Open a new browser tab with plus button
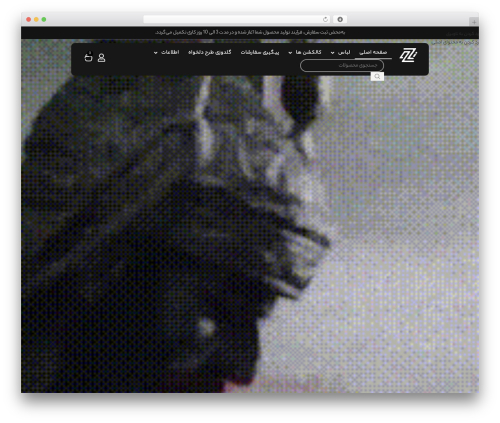Image resolution: width=500 pixels, height=423 pixels. point(474,22)
